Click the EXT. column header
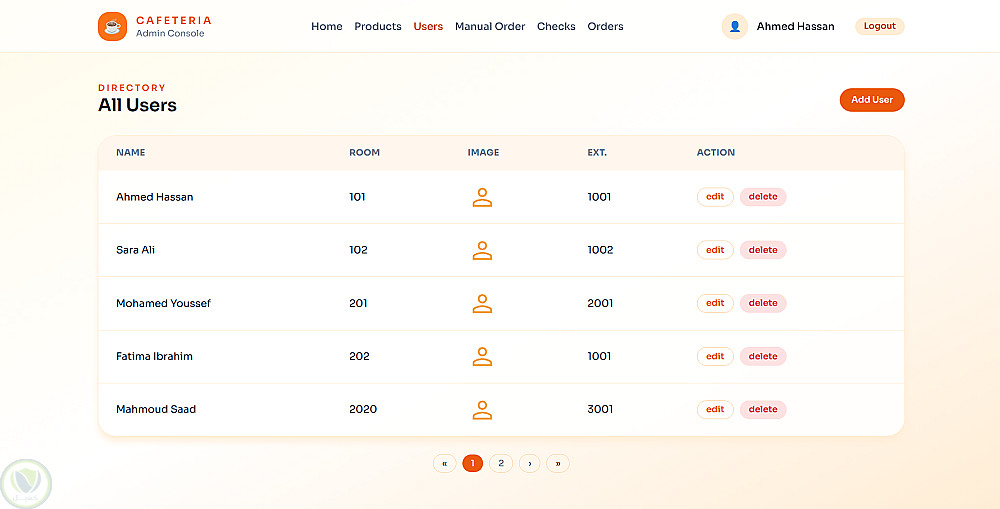This screenshot has width=1000, height=509. pos(597,152)
